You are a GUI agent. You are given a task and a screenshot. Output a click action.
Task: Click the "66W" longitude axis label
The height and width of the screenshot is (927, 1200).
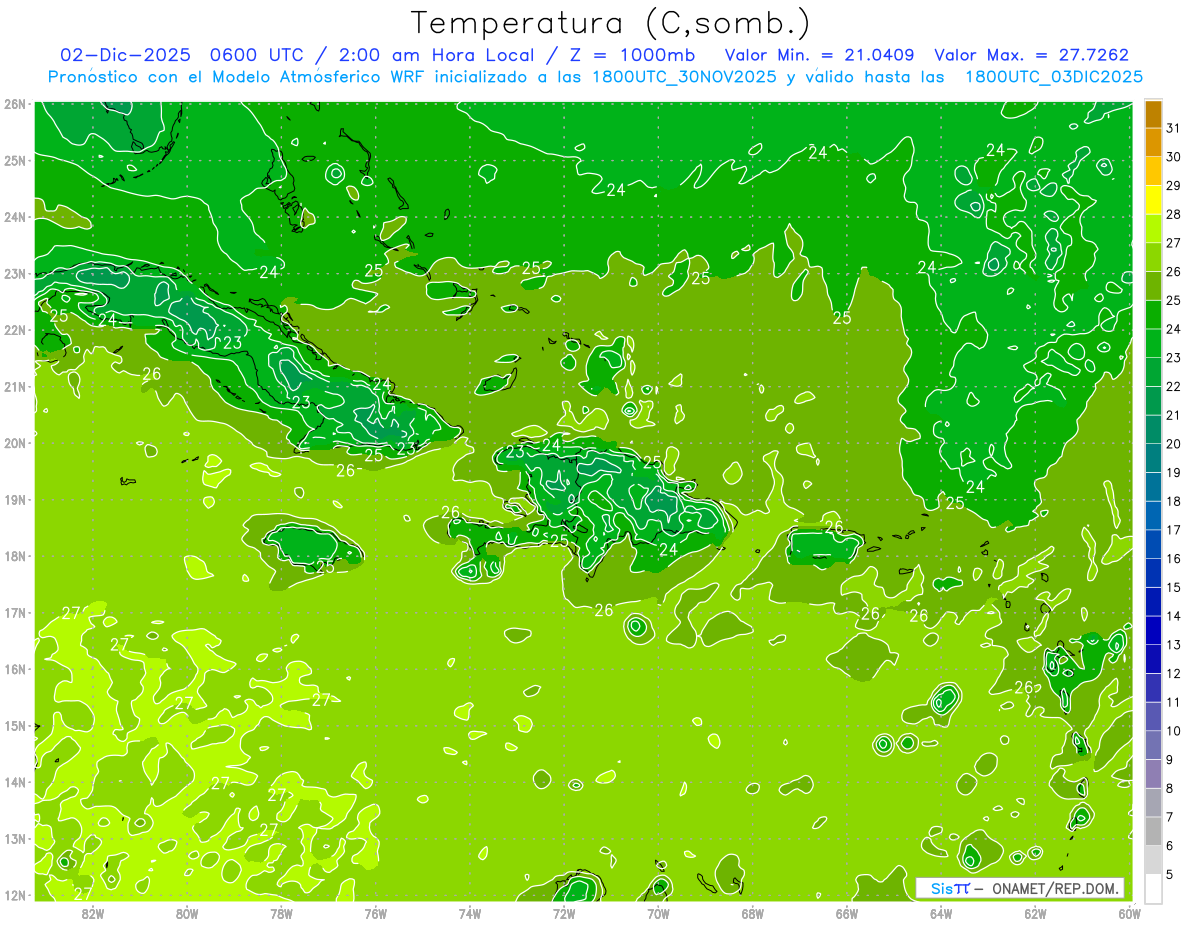pyautogui.click(x=847, y=913)
